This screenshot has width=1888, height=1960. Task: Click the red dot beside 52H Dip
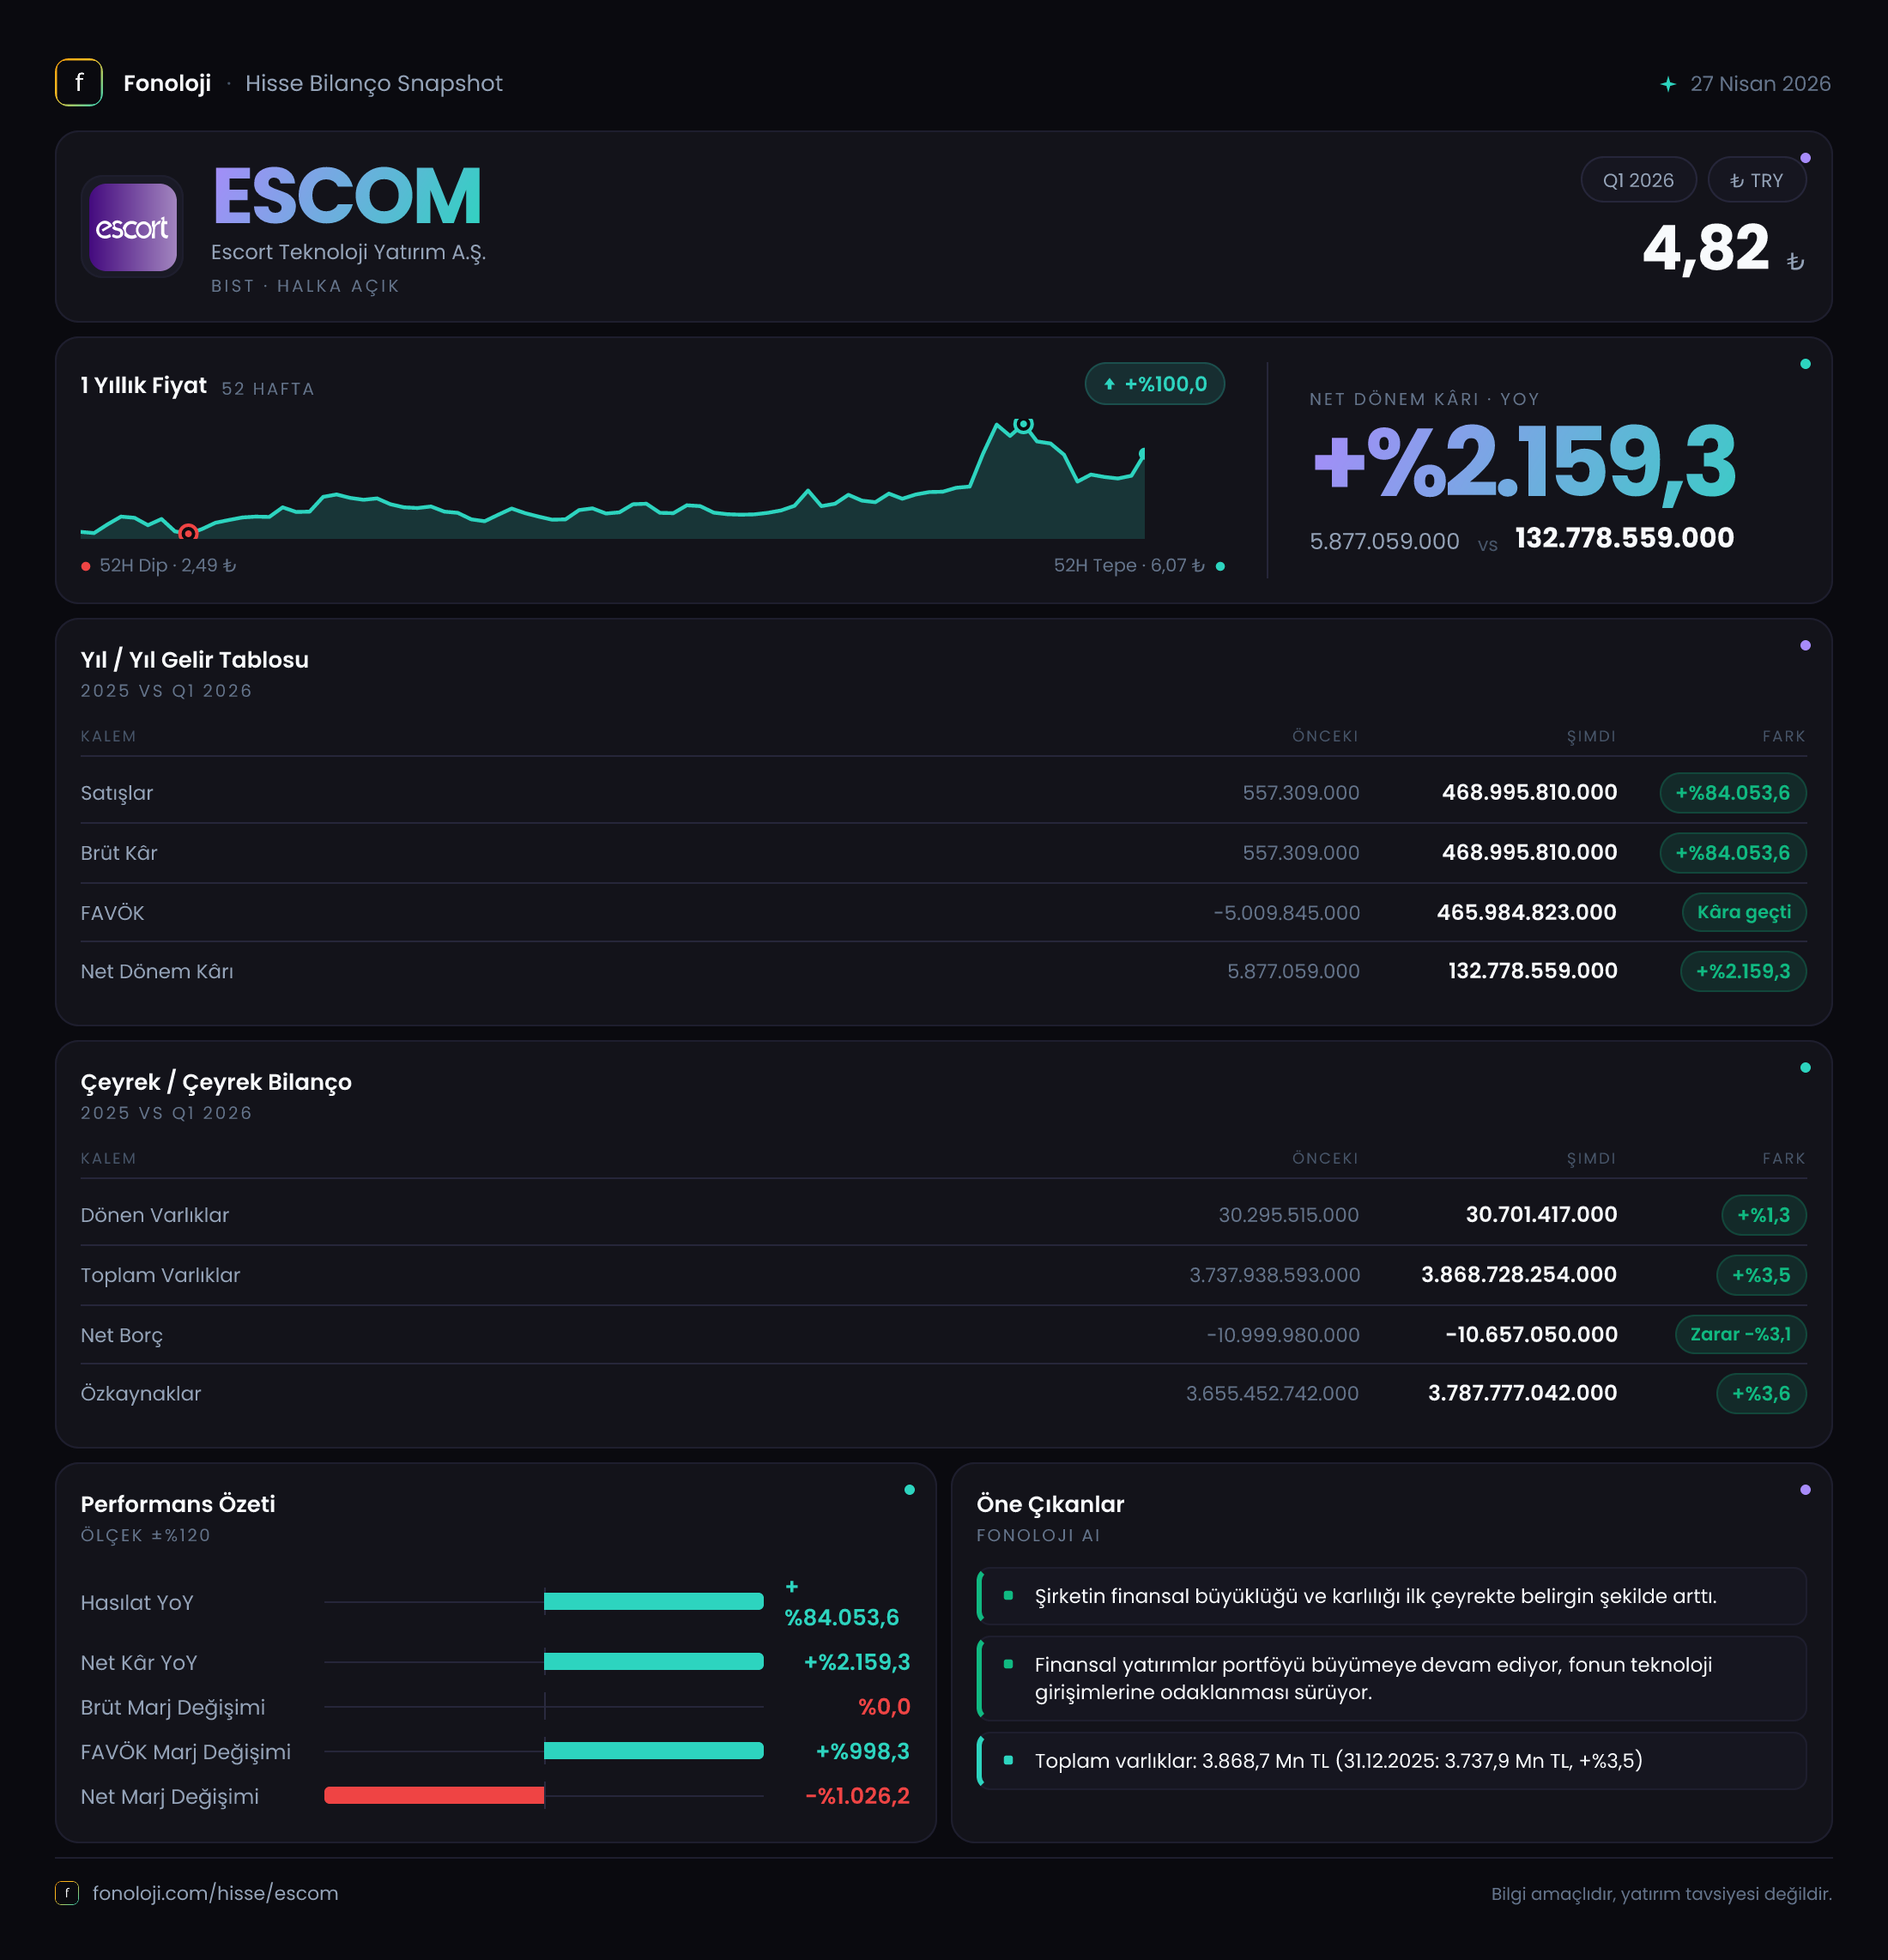click(x=86, y=566)
